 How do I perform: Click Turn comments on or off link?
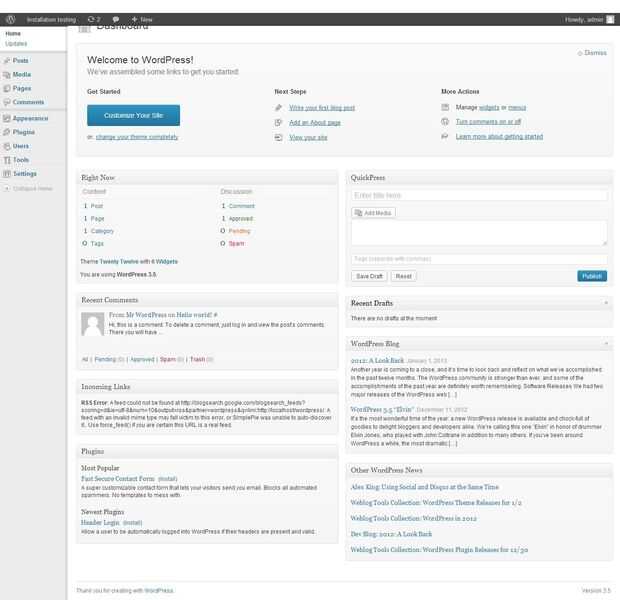tap(488, 121)
